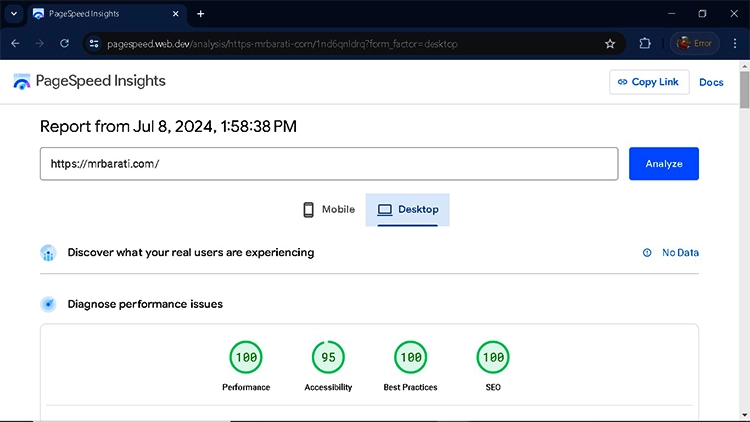
Task: Click the real users experience icon
Action: point(48,253)
